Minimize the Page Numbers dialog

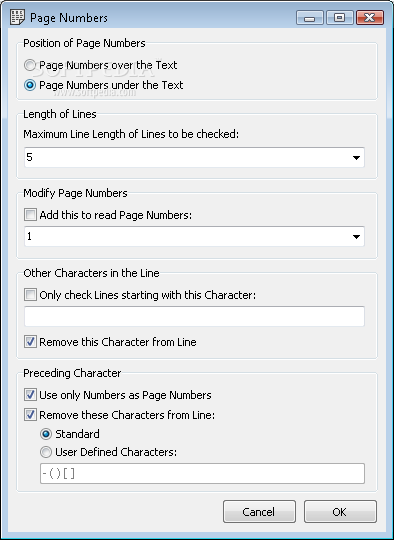pyautogui.click(x=310, y=18)
